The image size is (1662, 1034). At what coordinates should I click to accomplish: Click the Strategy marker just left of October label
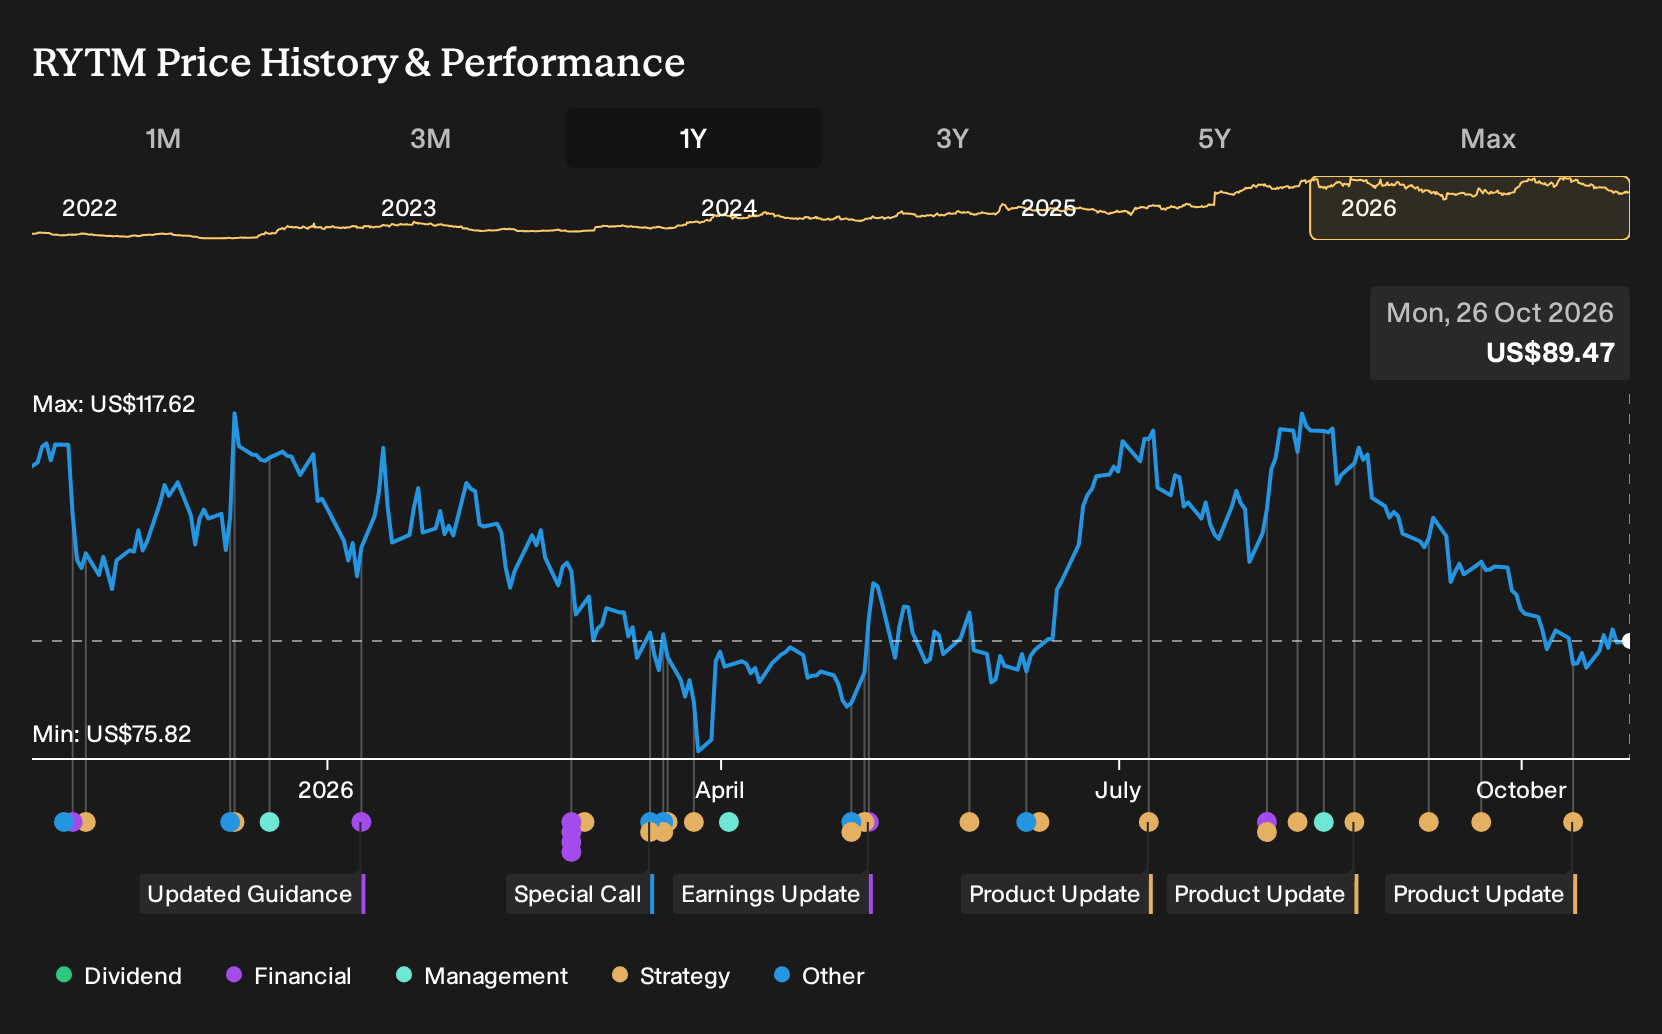coord(1481,822)
